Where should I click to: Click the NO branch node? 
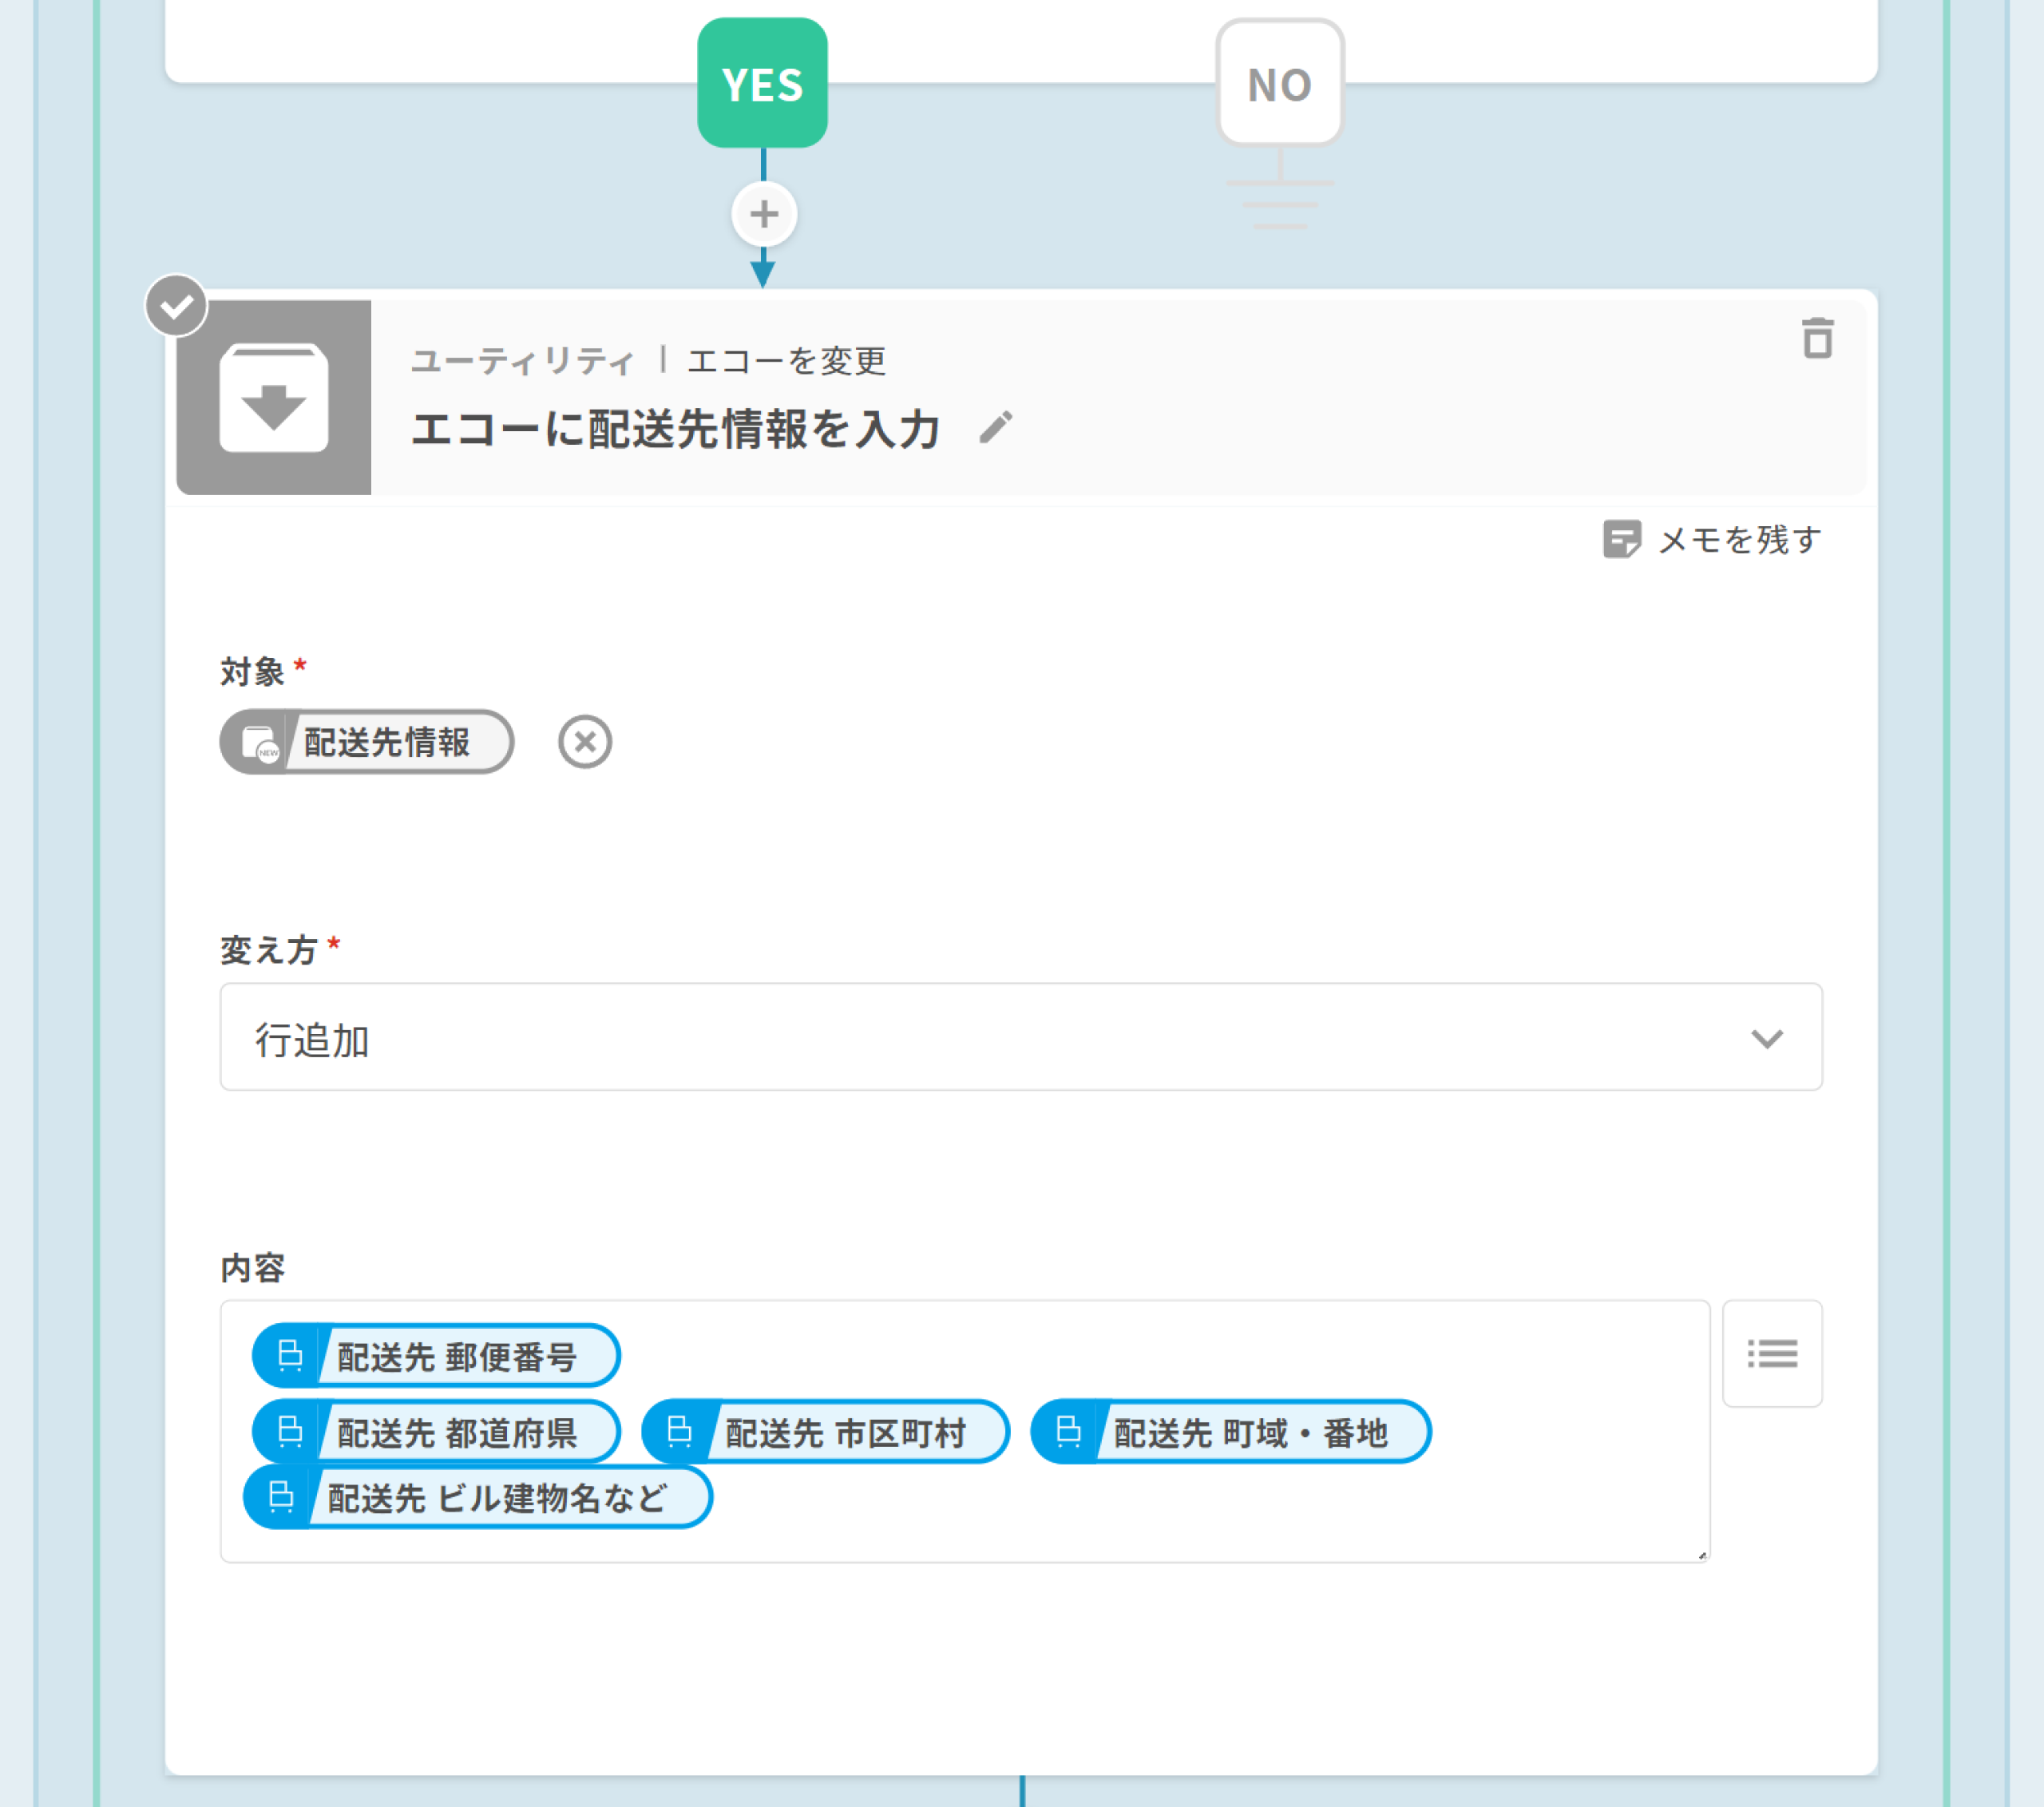[x=1279, y=84]
